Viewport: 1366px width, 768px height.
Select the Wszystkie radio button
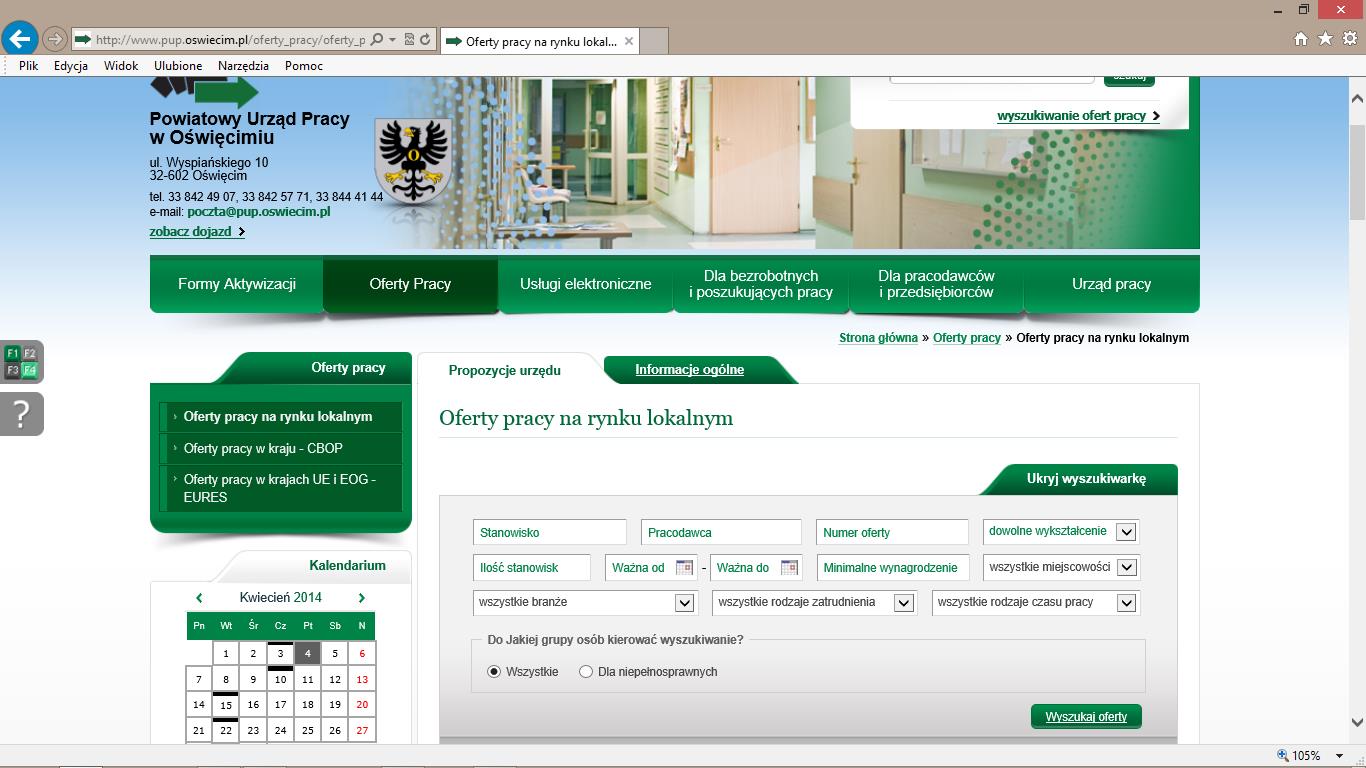pyautogui.click(x=494, y=672)
